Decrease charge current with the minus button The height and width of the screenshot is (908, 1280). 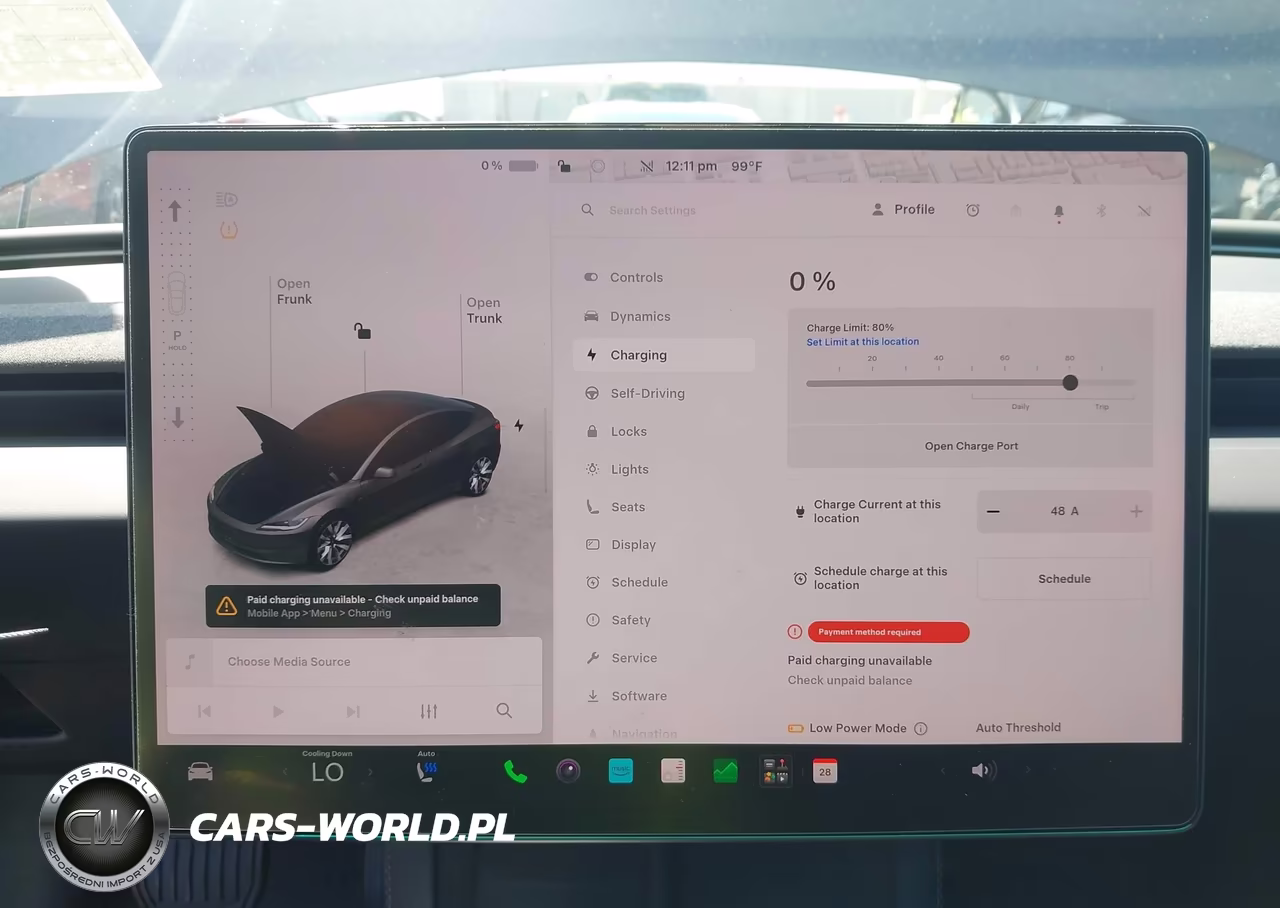coord(993,511)
